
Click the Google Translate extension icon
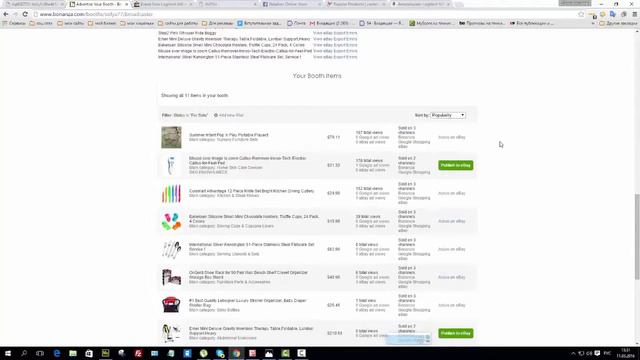pos(613,14)
